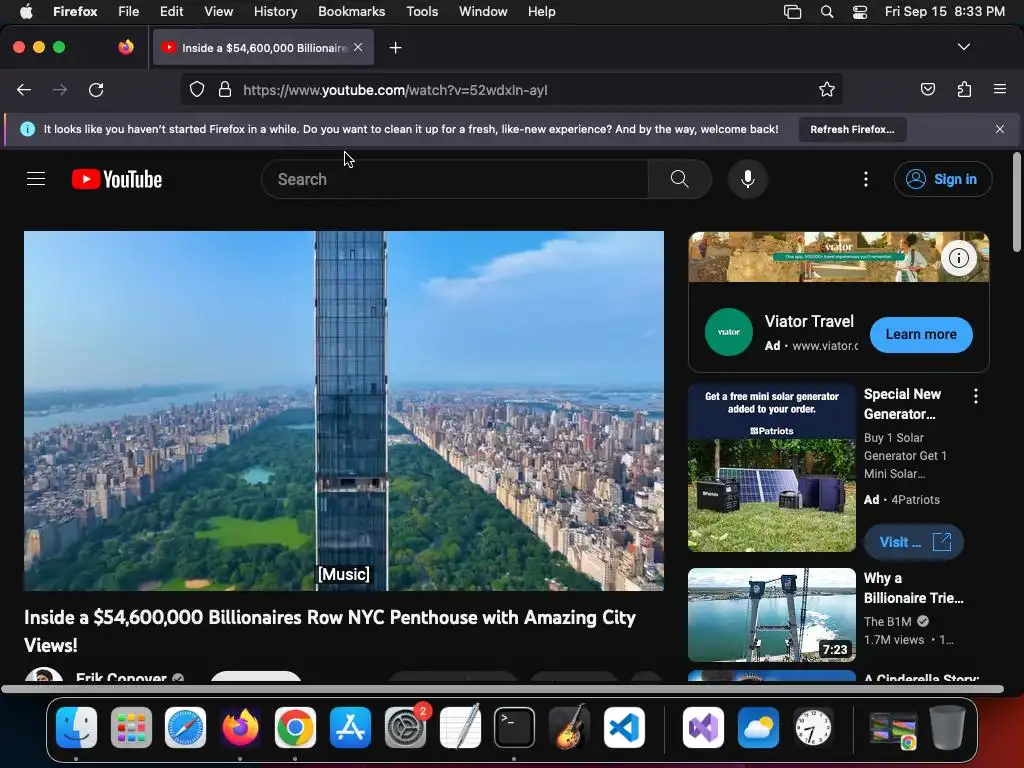Open the File menu
The image size is (1024, 768).
pyautogui.click(x=129, y=12)
